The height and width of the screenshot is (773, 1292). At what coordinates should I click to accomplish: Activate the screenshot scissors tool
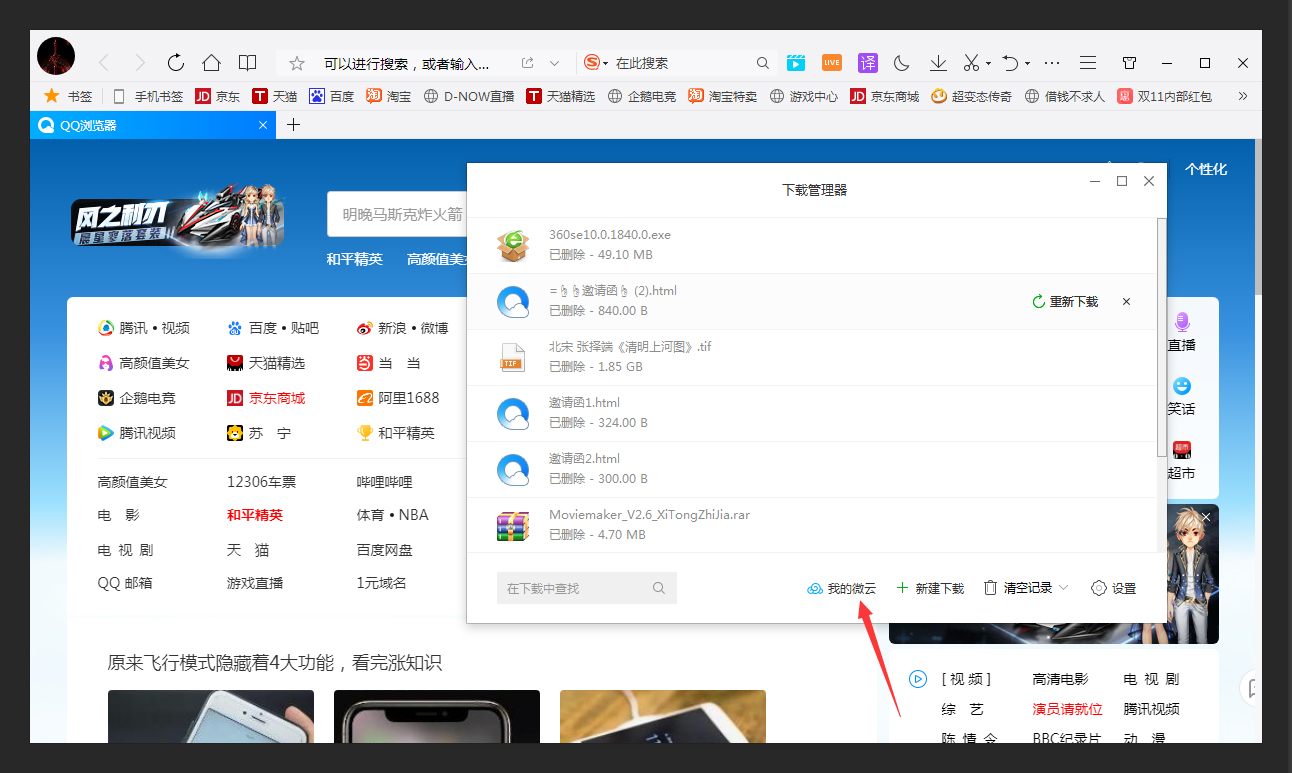point(970,62)
